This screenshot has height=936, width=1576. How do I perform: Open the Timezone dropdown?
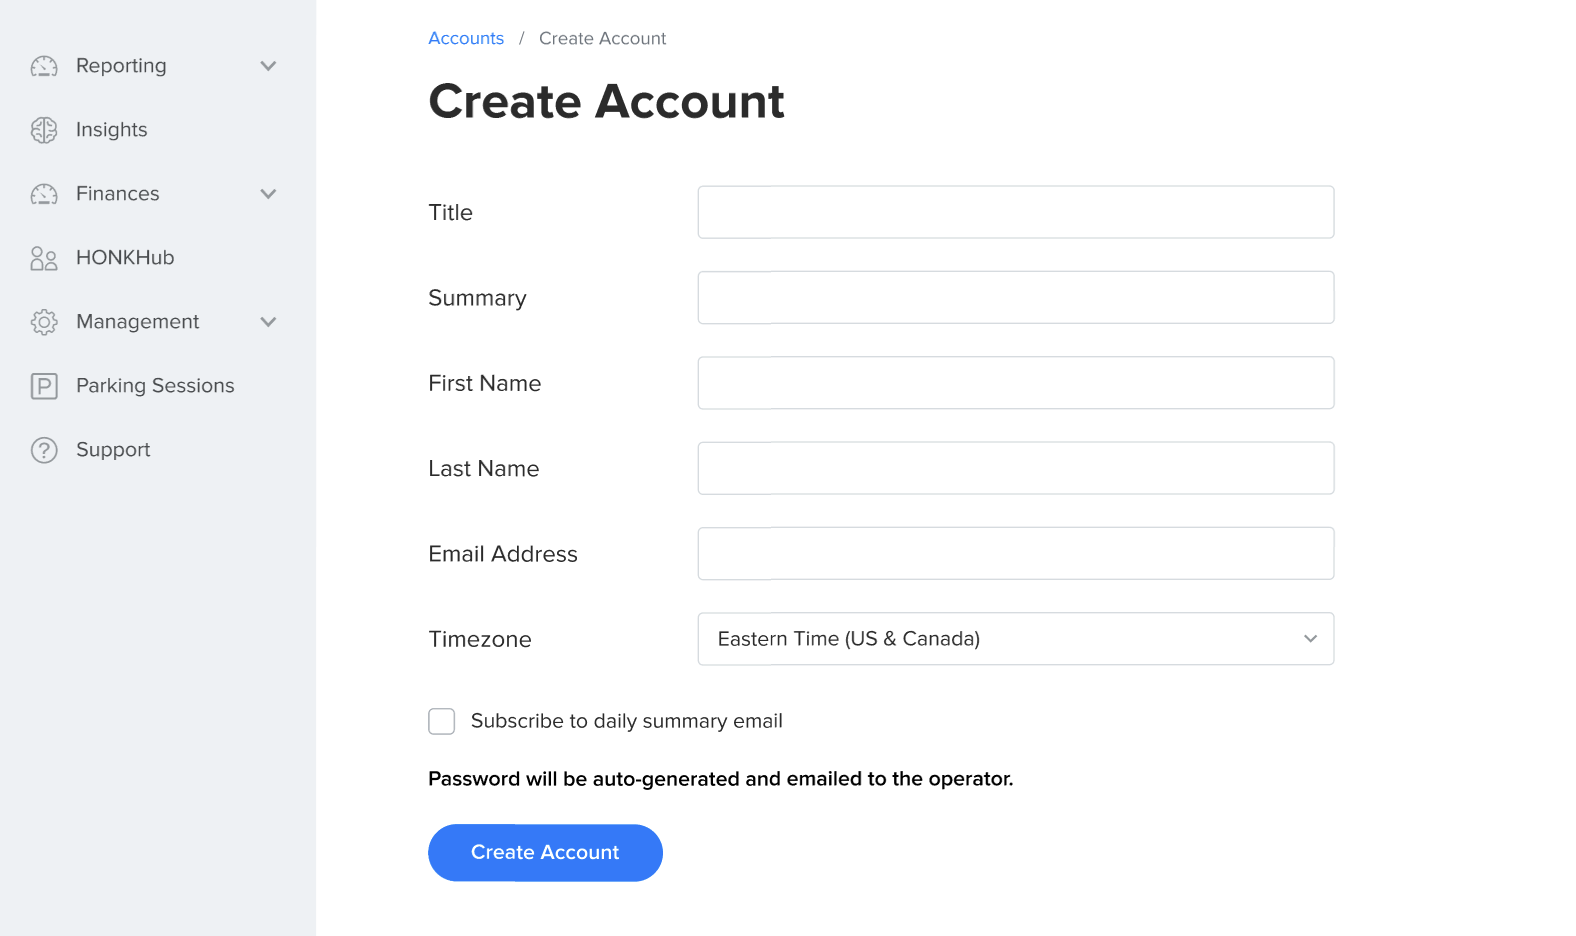tap(1015, 639)
